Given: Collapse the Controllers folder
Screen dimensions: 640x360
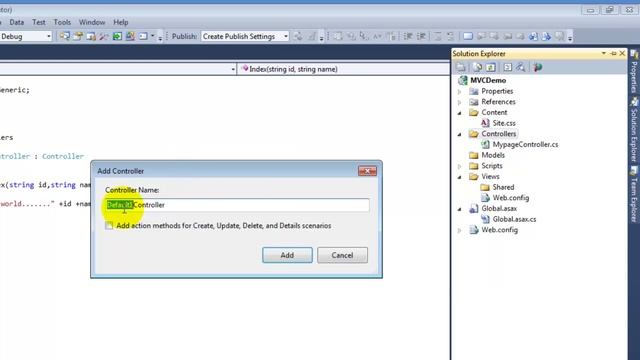Looking at the screenshot, I should tap(460, 134).
